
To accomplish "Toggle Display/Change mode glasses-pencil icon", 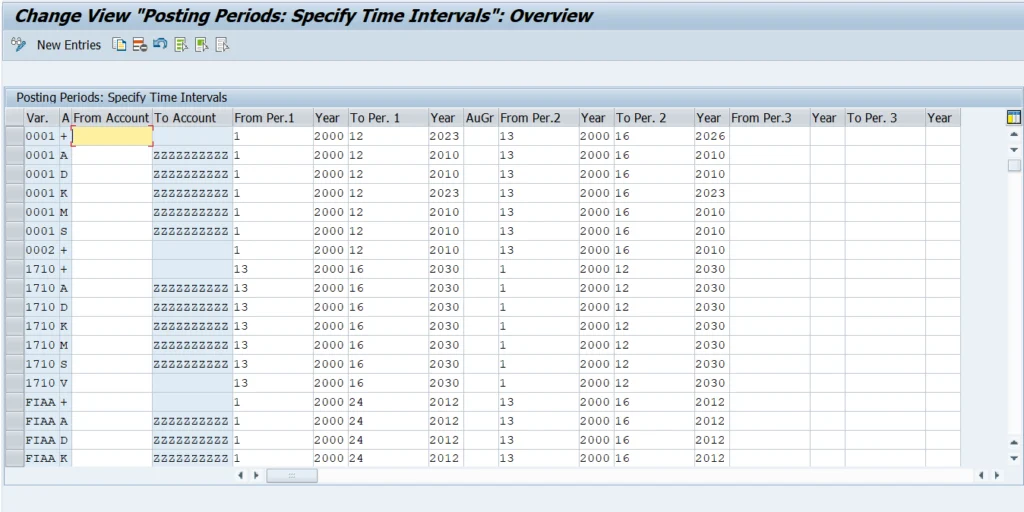I will pos(18,45).
